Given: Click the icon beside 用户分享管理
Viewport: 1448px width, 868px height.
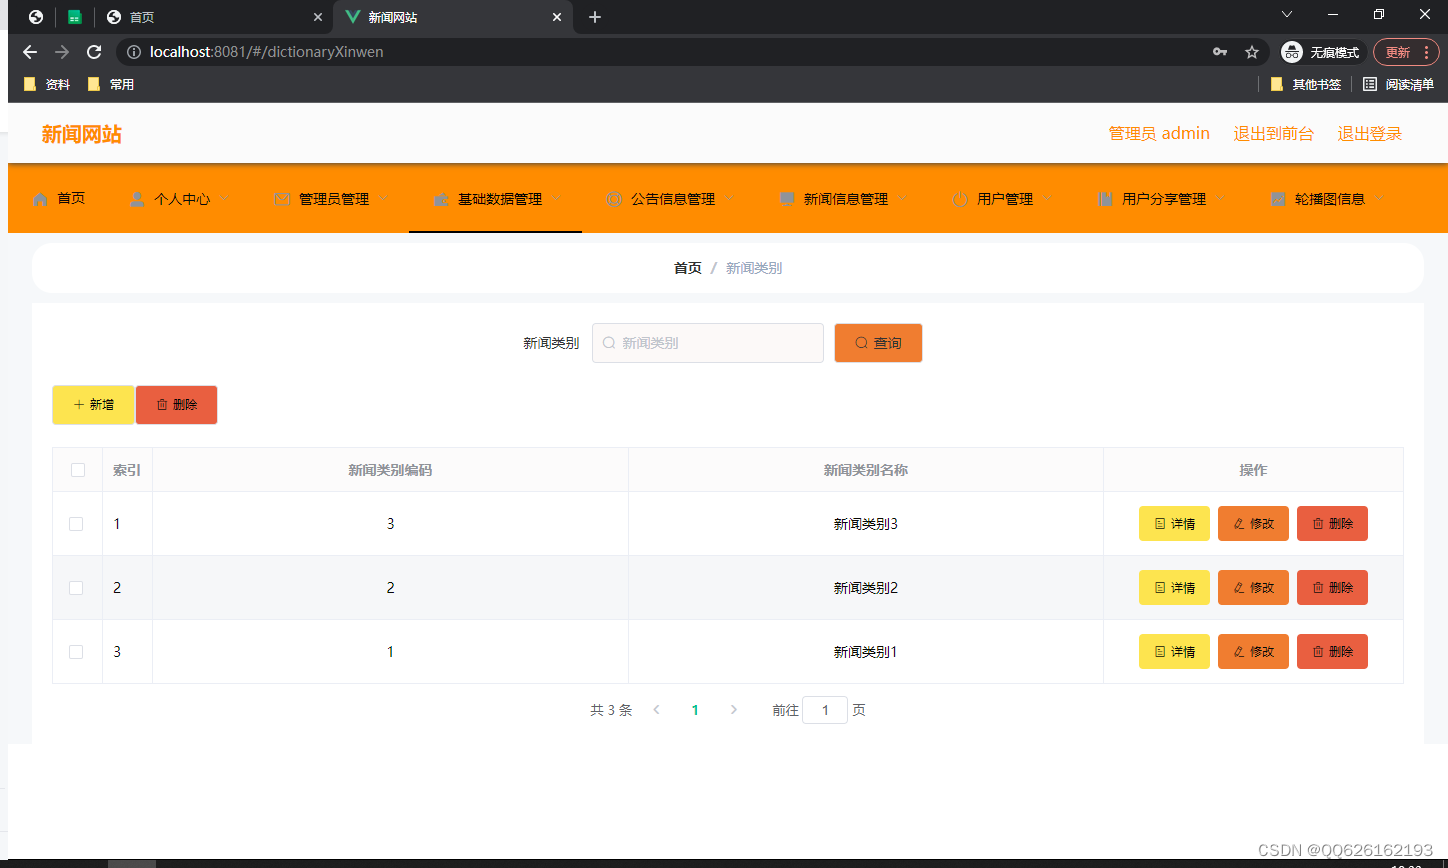Looking at the screenshot, I should coord(1105,199).
